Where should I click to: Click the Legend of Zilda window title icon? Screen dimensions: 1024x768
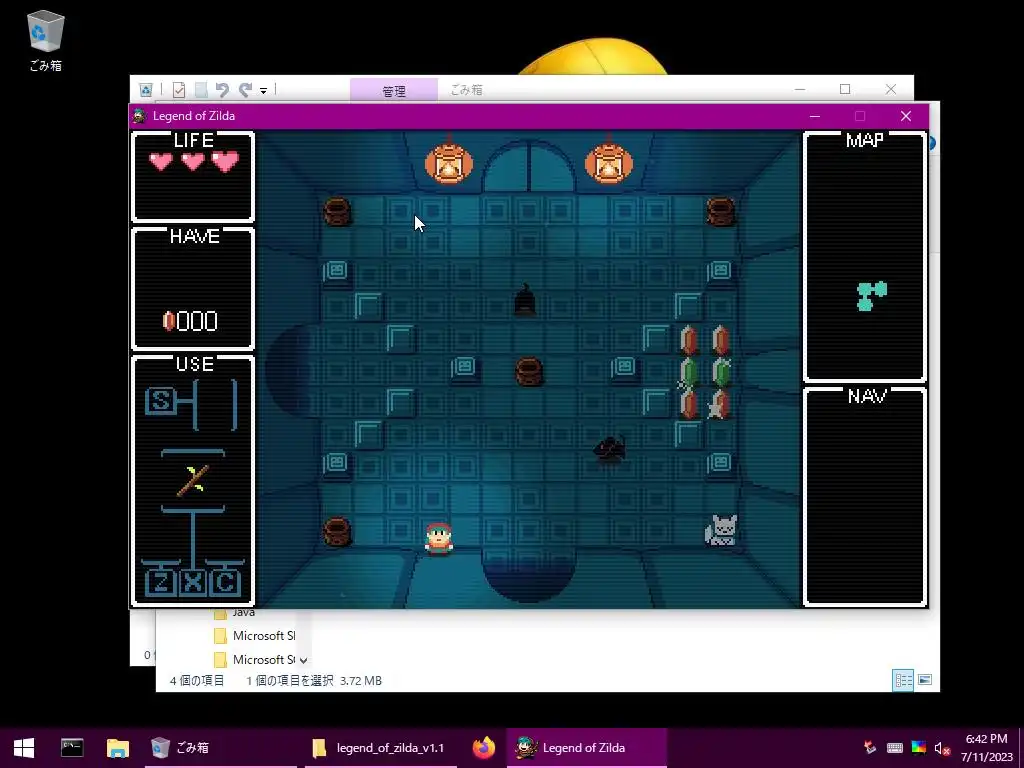point(140,116)
